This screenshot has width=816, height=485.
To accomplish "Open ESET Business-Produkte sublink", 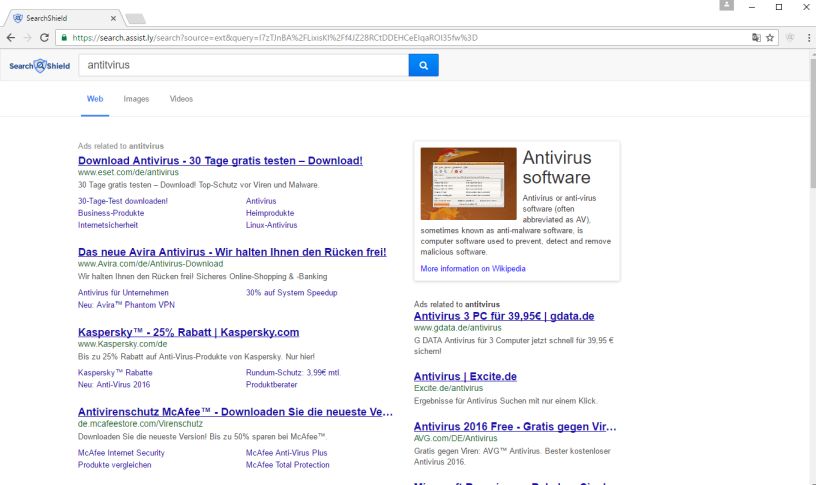I will 111,213.
